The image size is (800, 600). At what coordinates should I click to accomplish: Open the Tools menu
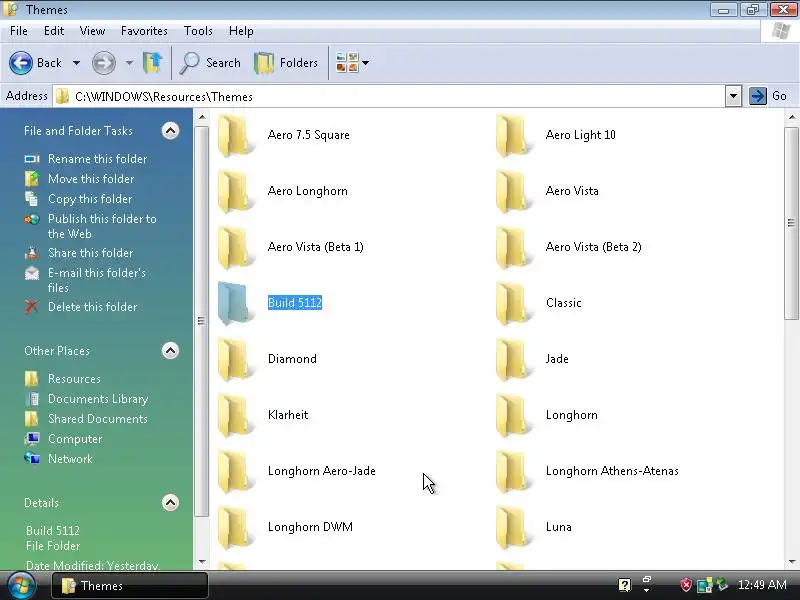click(198, 31)
